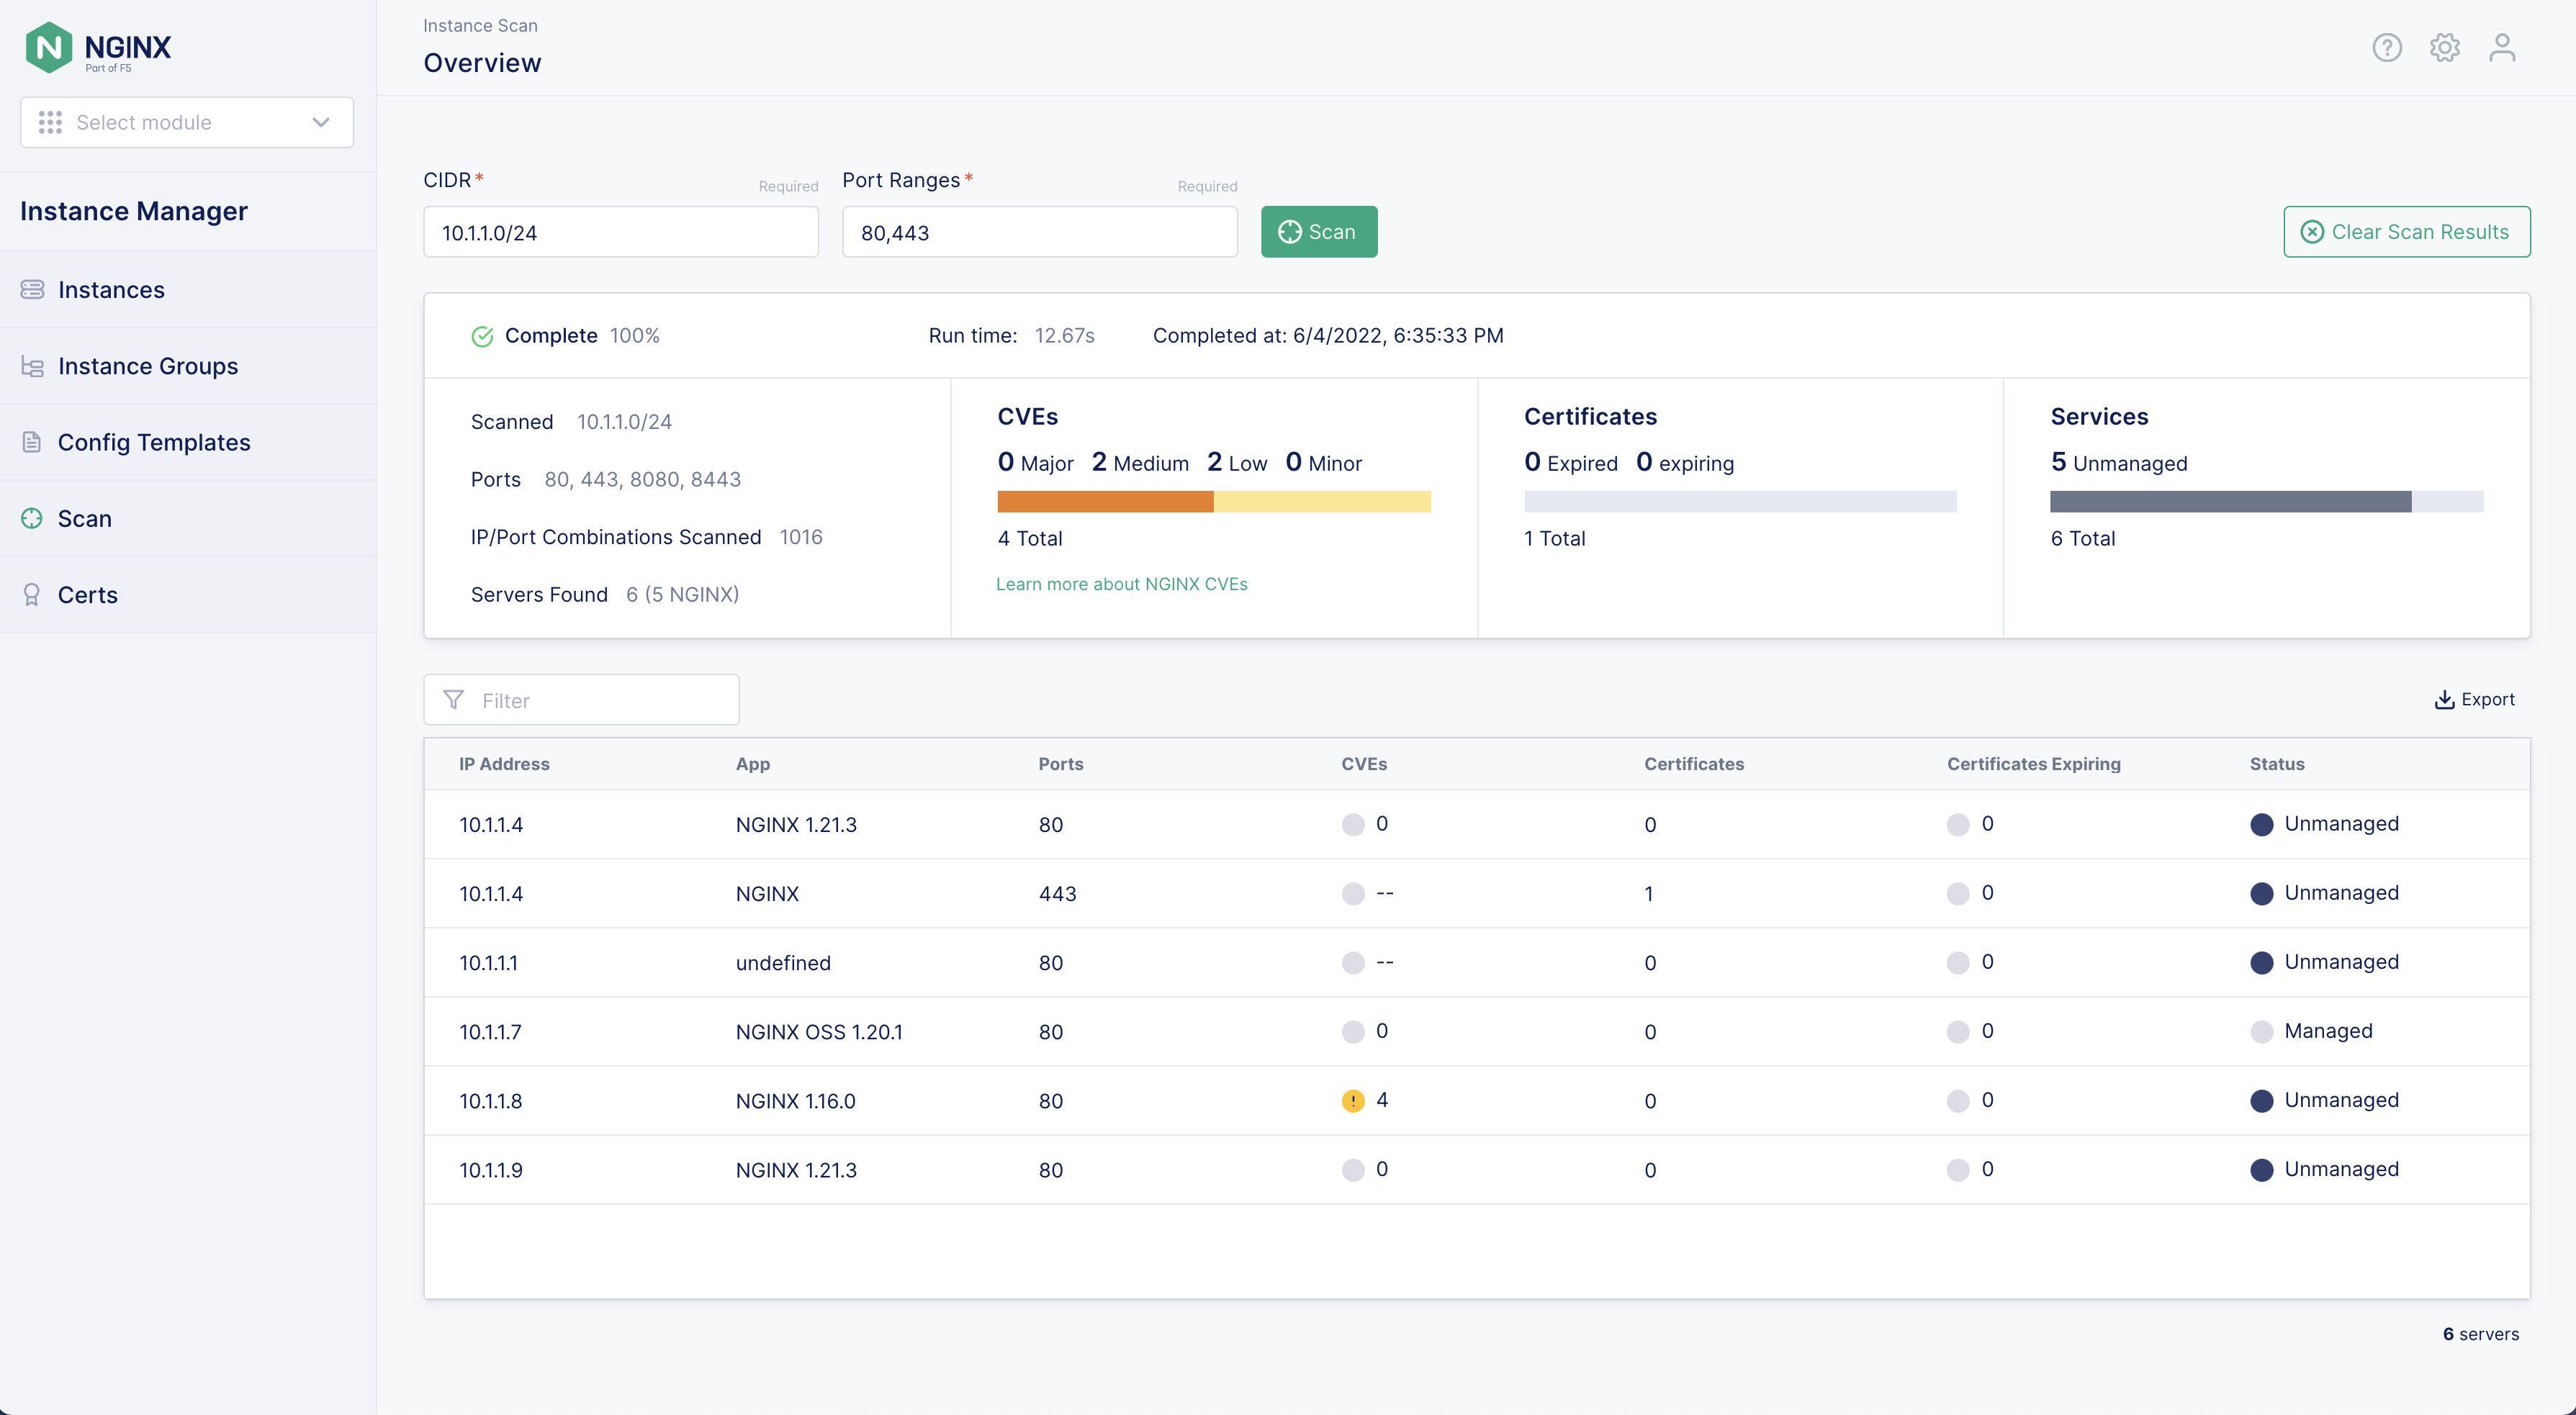
Task: Select the NGINX 1.16.0 app cell
Action: coord(795,1101)
